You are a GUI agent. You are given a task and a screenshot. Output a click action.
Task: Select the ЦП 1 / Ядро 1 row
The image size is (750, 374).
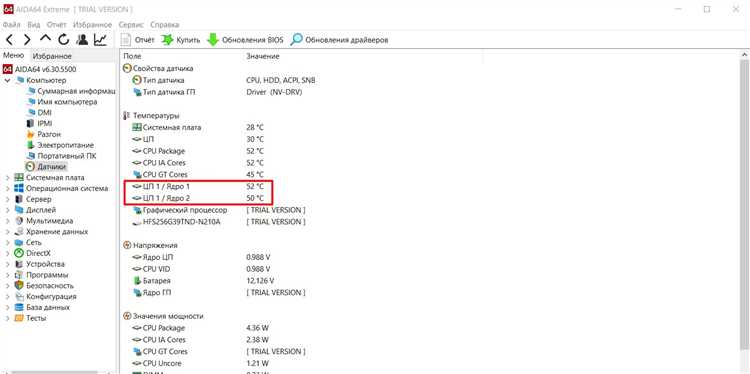coord(197,187)
